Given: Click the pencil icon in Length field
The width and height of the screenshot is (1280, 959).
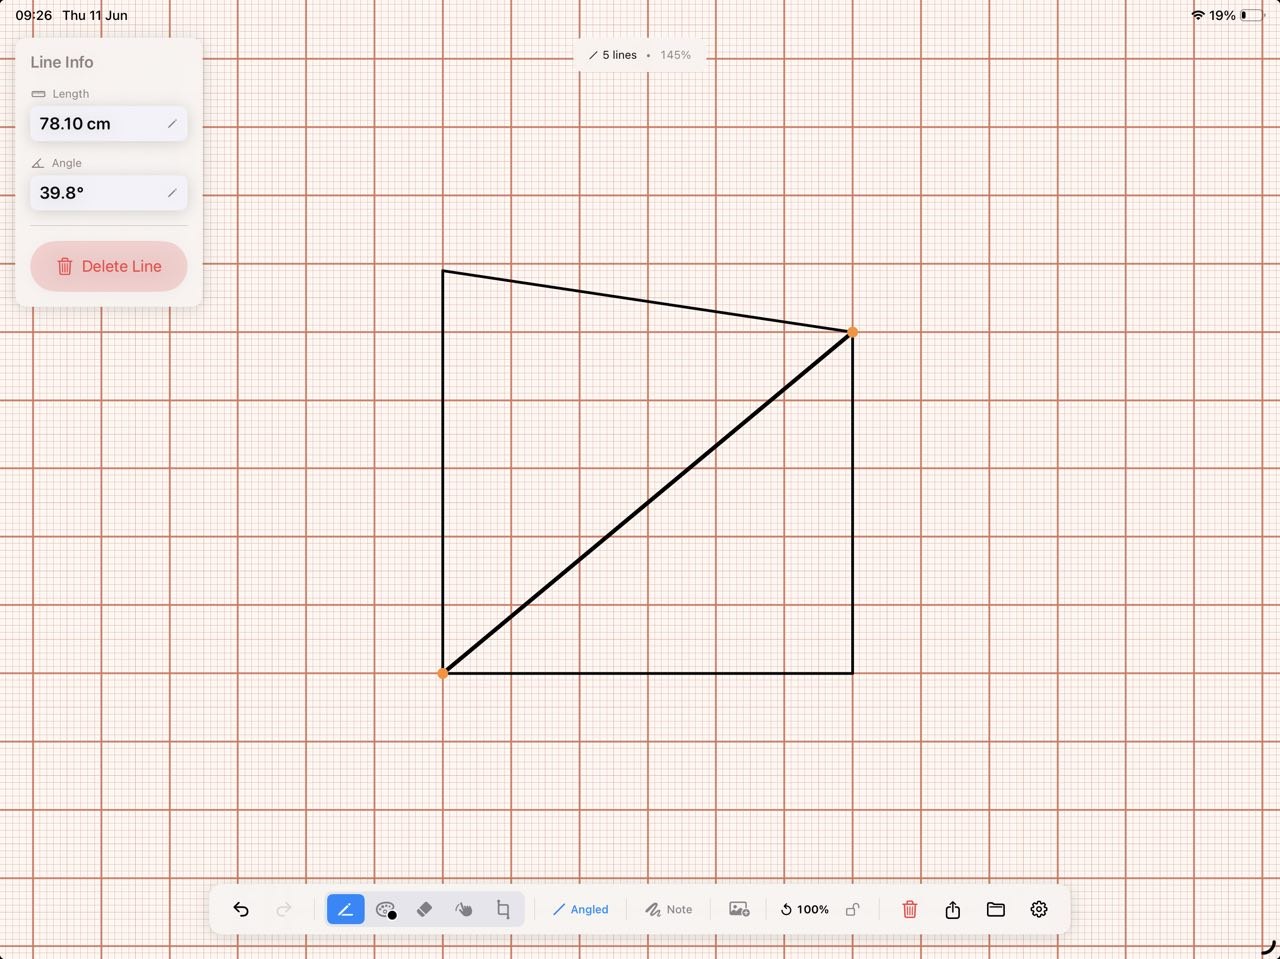Looking at the screenshot, I should click(172, 124).
